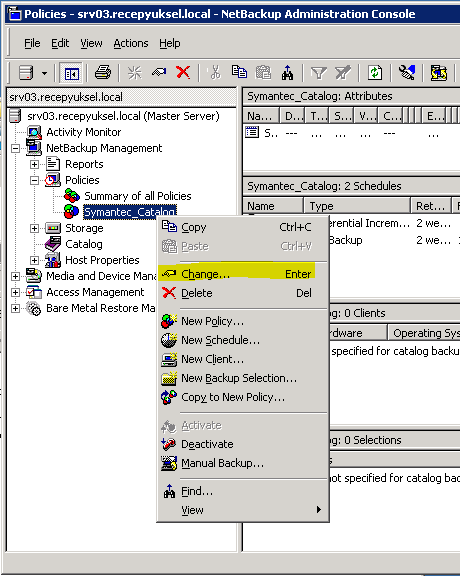The image size is (460, 576).
Task: Choose Deactivate in context menu
Action: pos(242,444)
